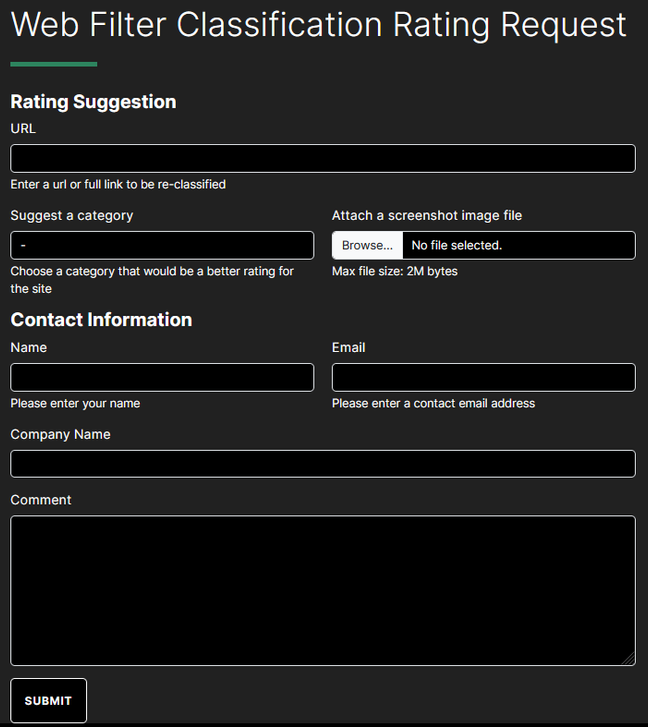
Task: Click the 'Company Name' label
Action: pyautogui.click(x=61, y=434)
